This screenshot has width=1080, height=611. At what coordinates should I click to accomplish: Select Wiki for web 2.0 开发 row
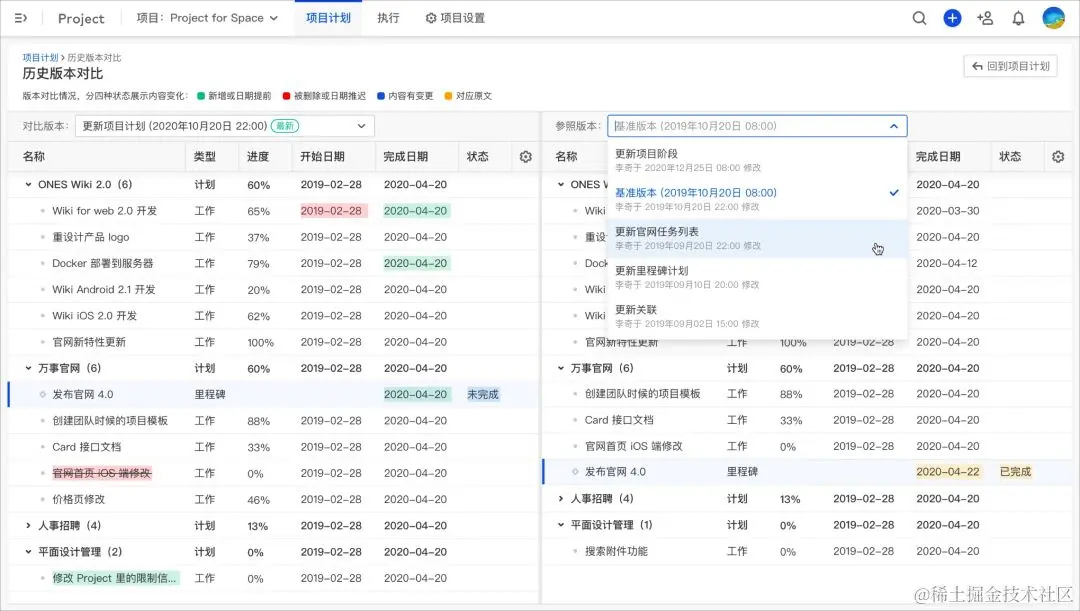coord(273,211)
